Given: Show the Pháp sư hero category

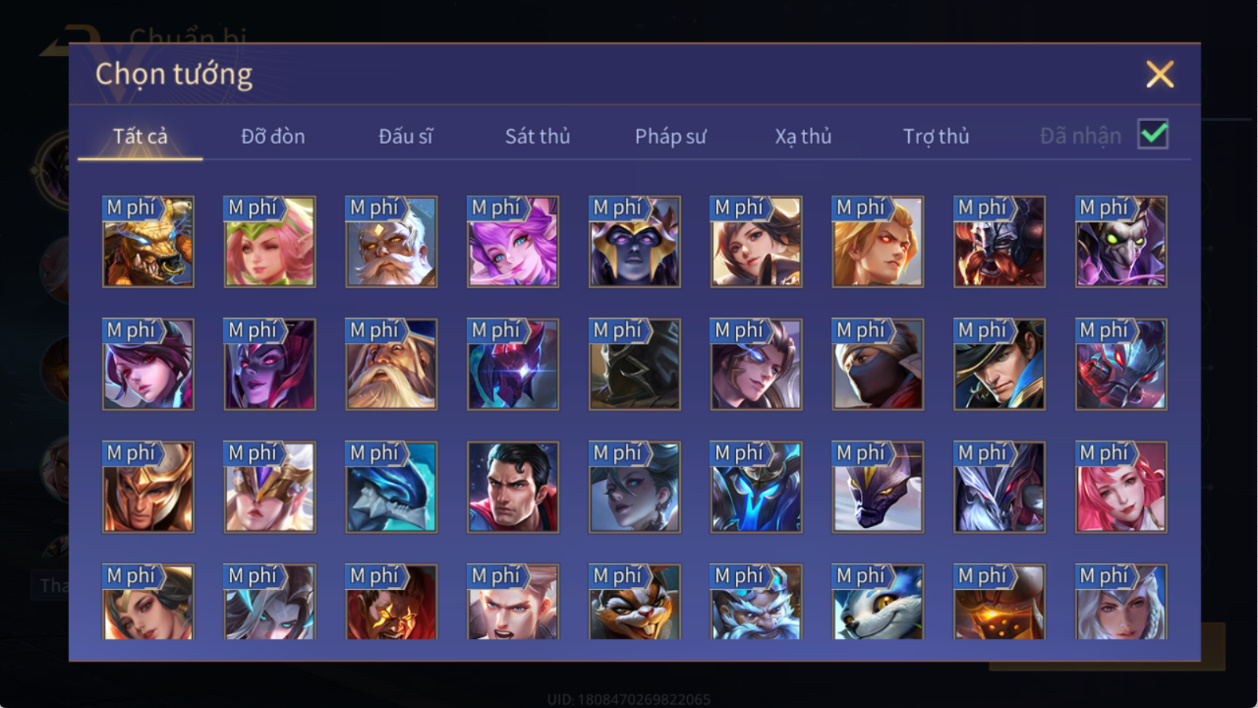Looking at the screenshot, I should 670,136.
